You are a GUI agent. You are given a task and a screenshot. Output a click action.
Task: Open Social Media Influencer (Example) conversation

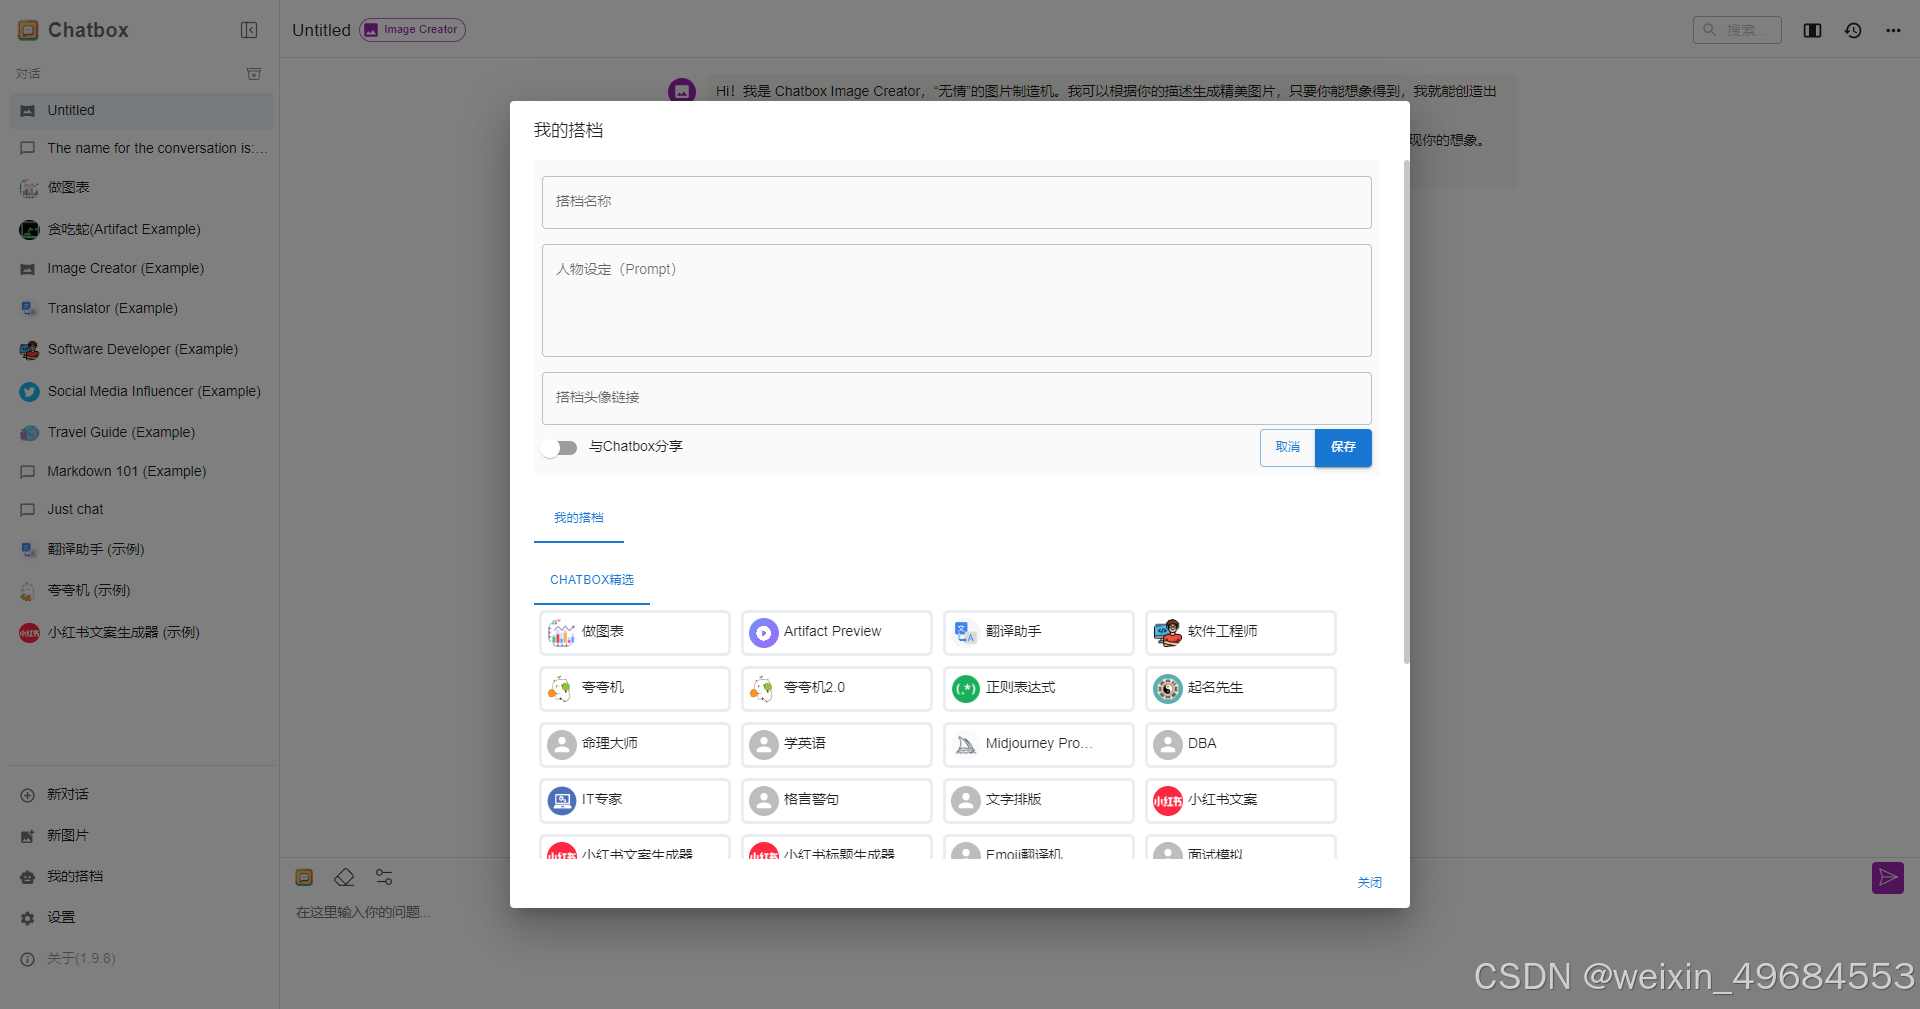pyautogui.click(x=141, y=391)
